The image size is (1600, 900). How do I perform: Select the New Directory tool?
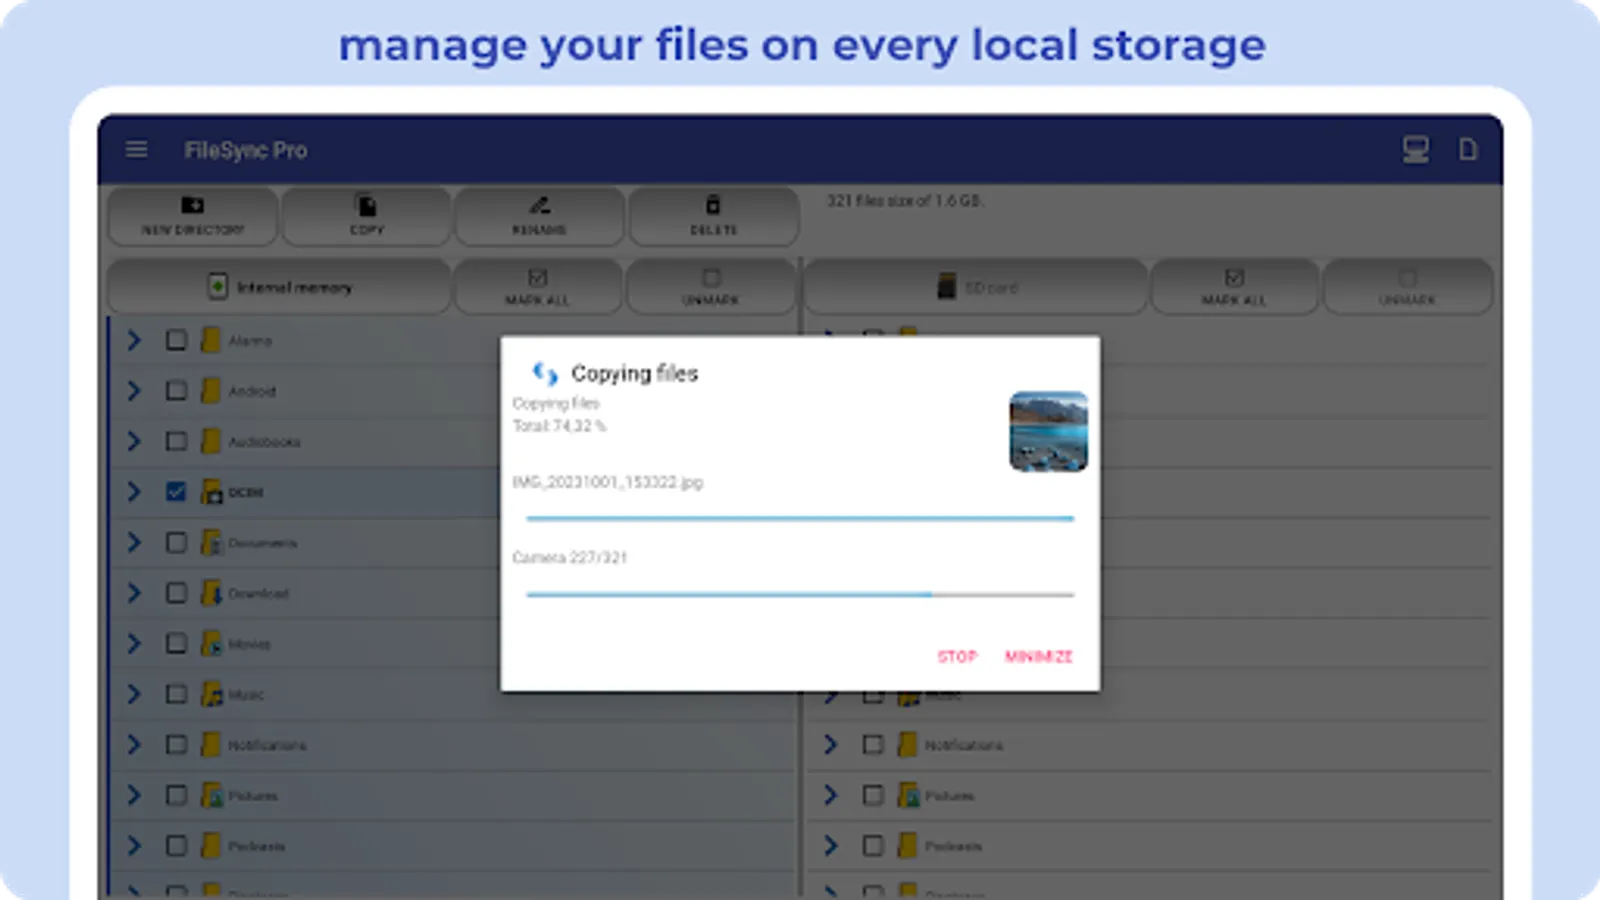click(192, 216)
